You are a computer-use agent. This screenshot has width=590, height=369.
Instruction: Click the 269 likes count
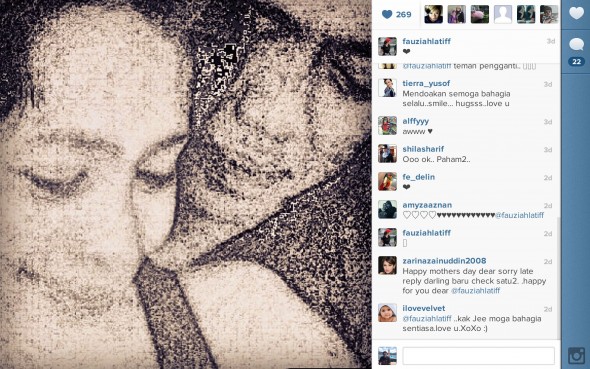click(x=403, y=14)
